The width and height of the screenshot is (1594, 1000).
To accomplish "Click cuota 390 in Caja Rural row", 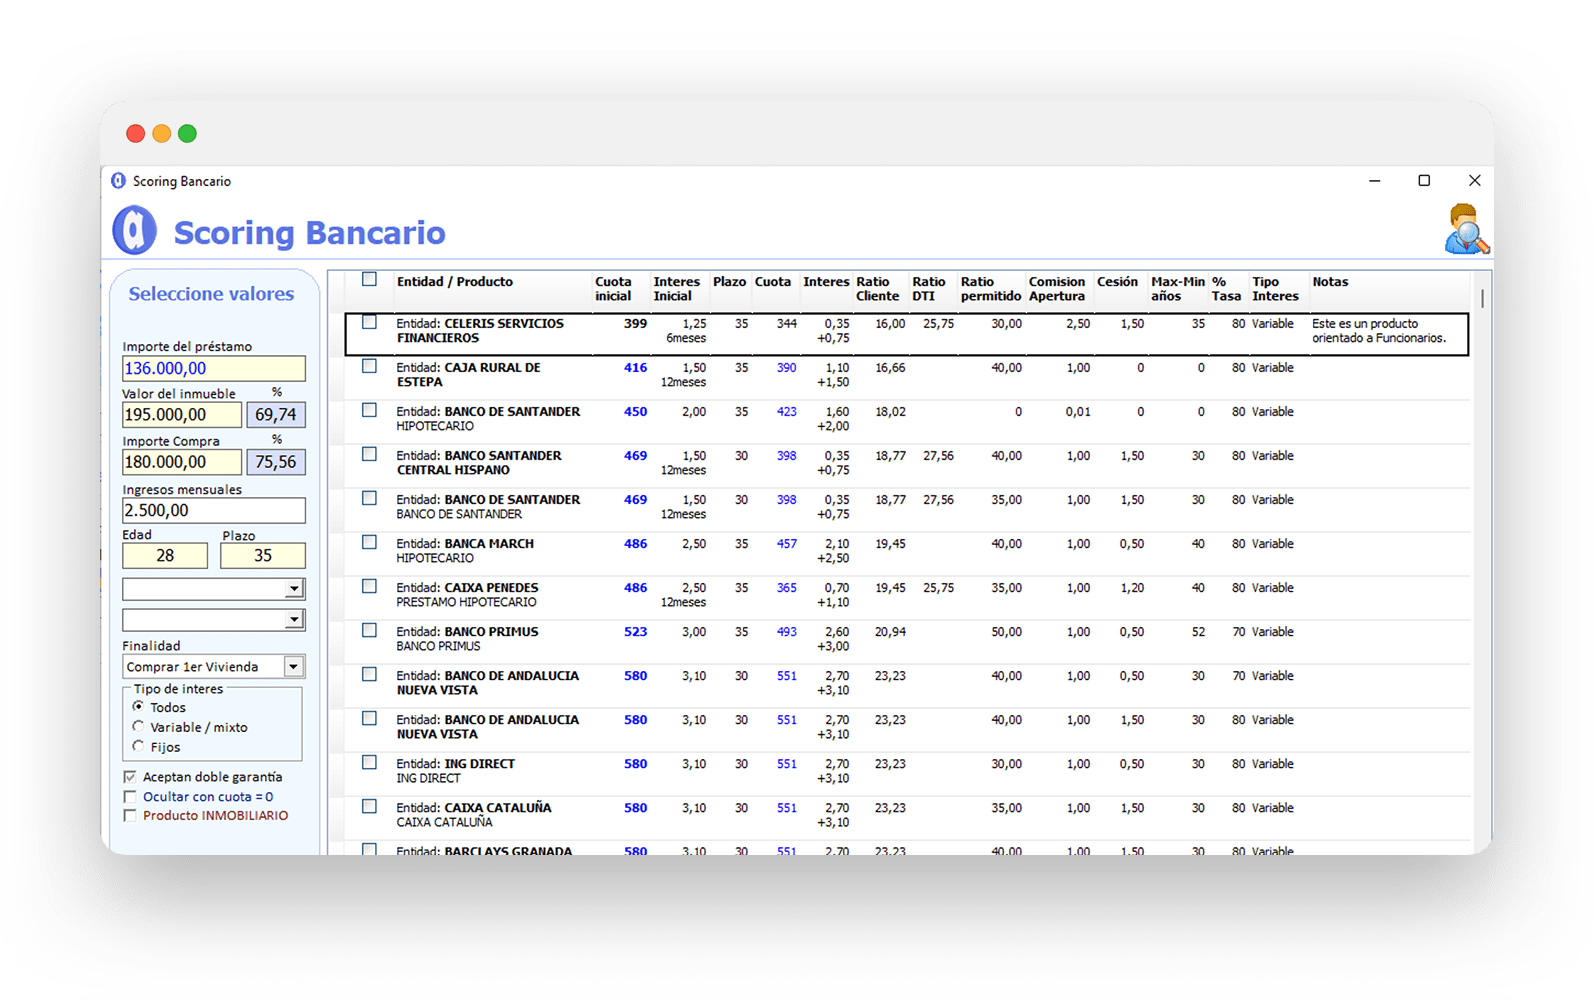I will pos(787,368).
